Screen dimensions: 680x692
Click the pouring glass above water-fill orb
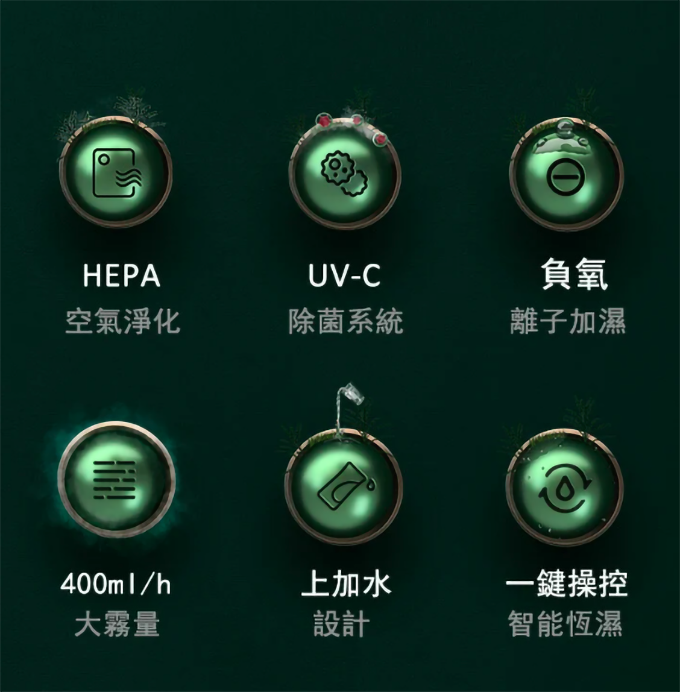[352, 394]
